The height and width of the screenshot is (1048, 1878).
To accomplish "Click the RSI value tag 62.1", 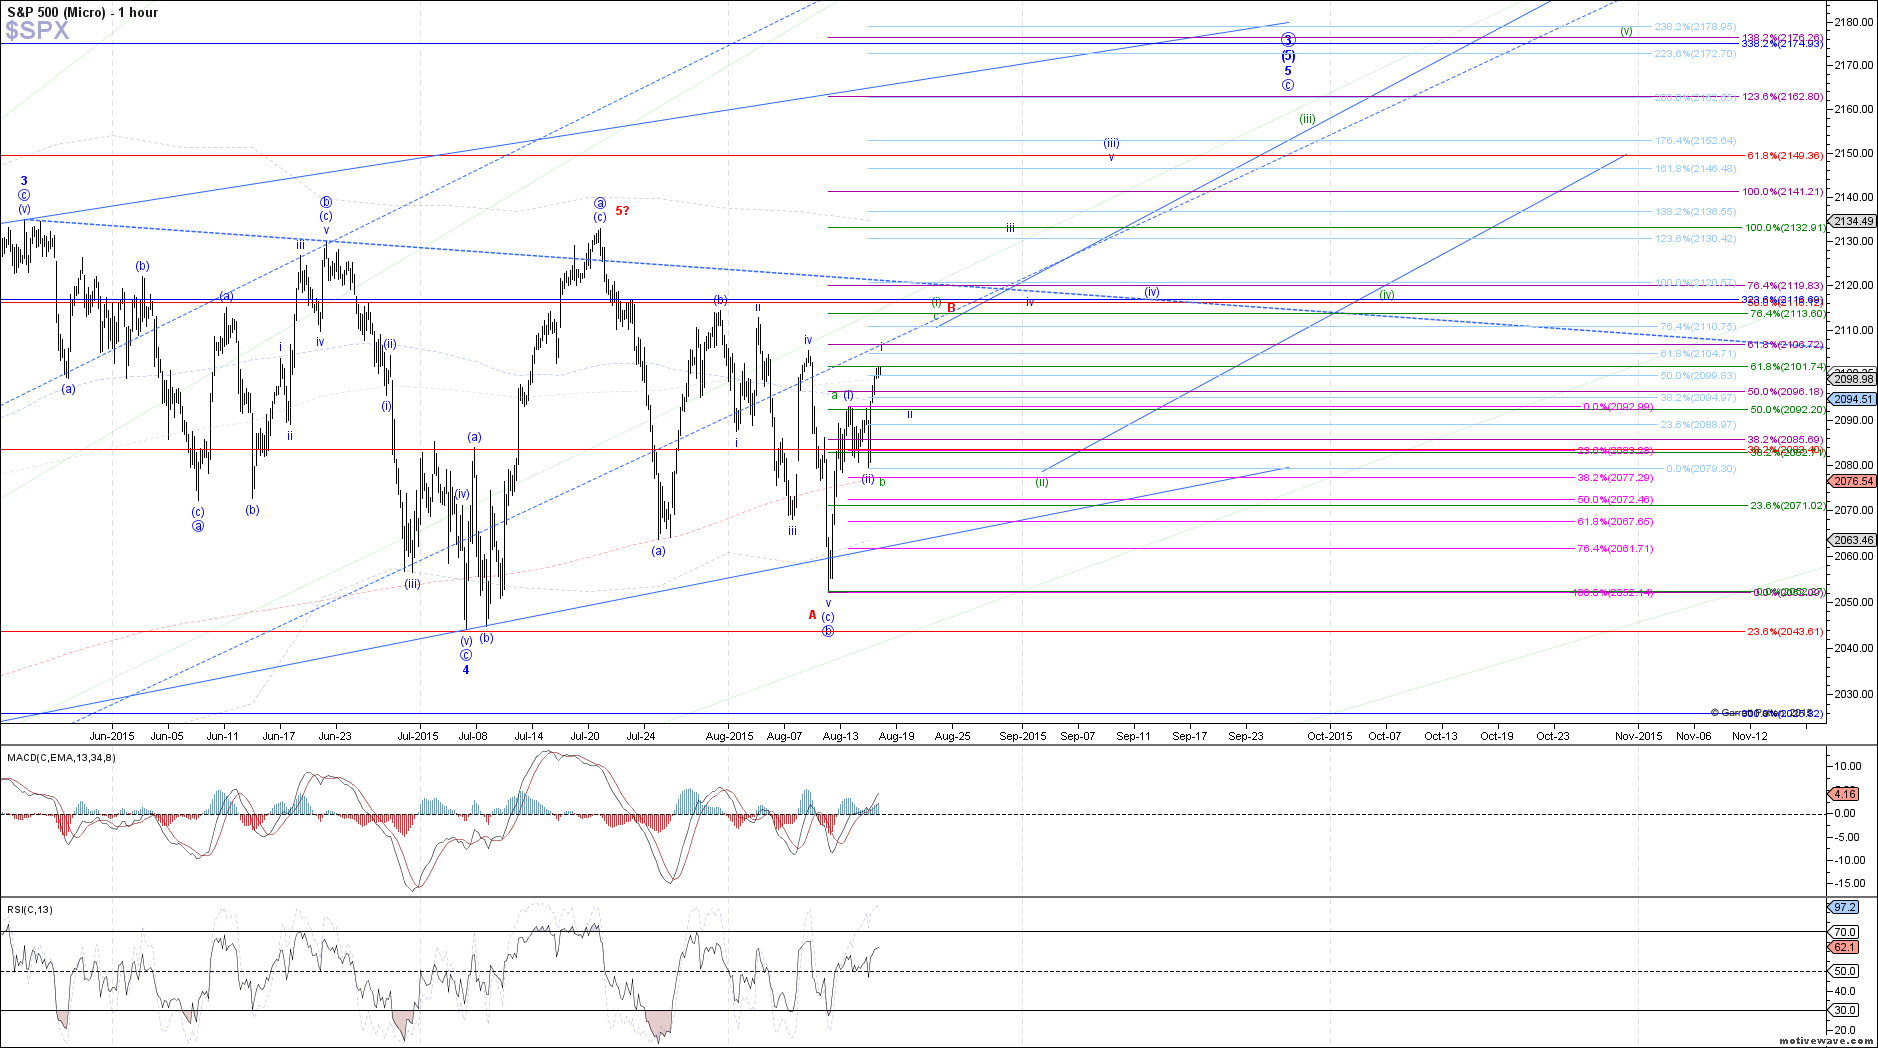I will coord(1845,947).
